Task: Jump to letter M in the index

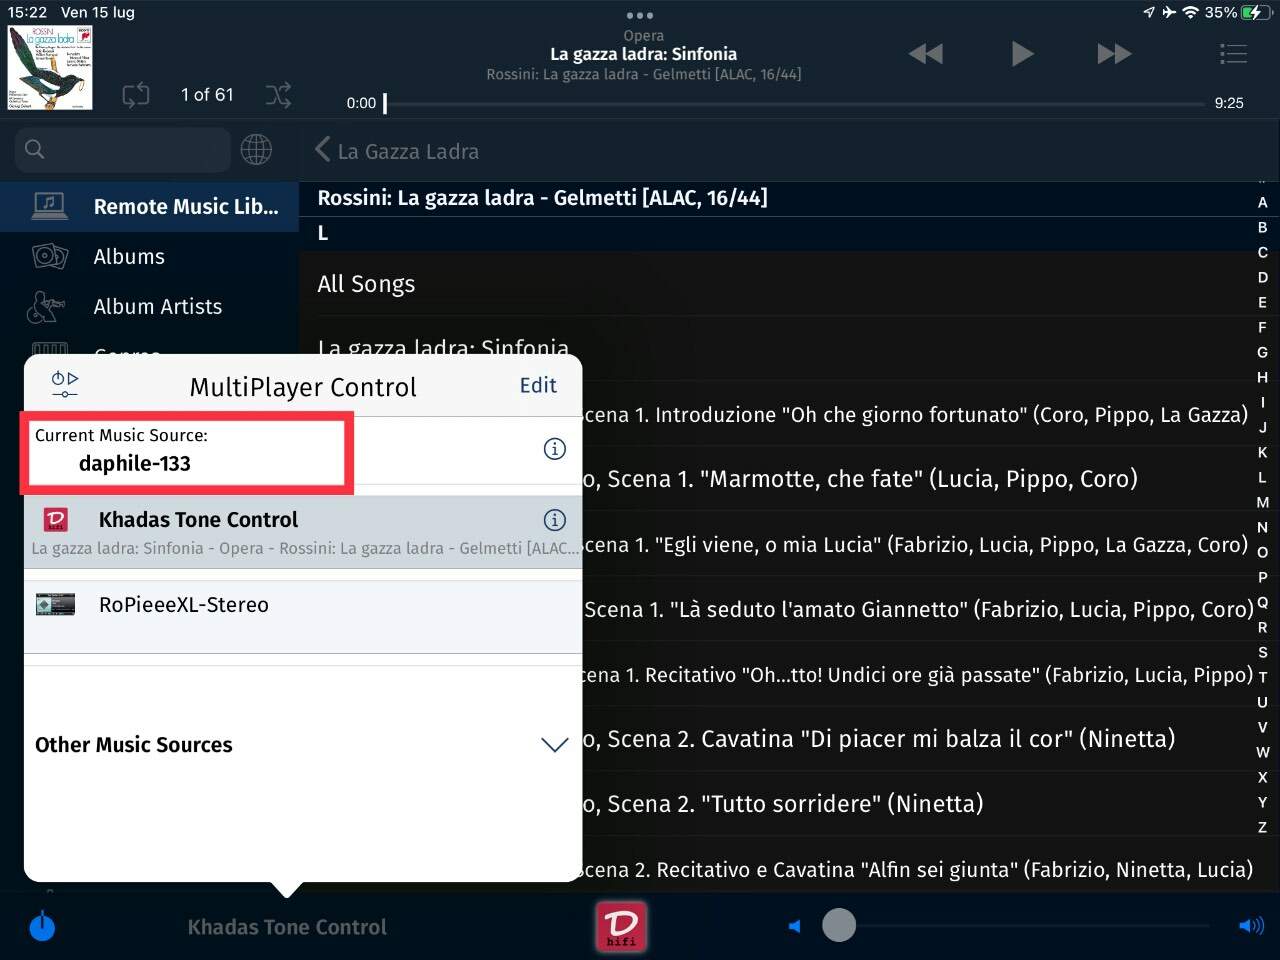Action: [x=1263, y=502]
